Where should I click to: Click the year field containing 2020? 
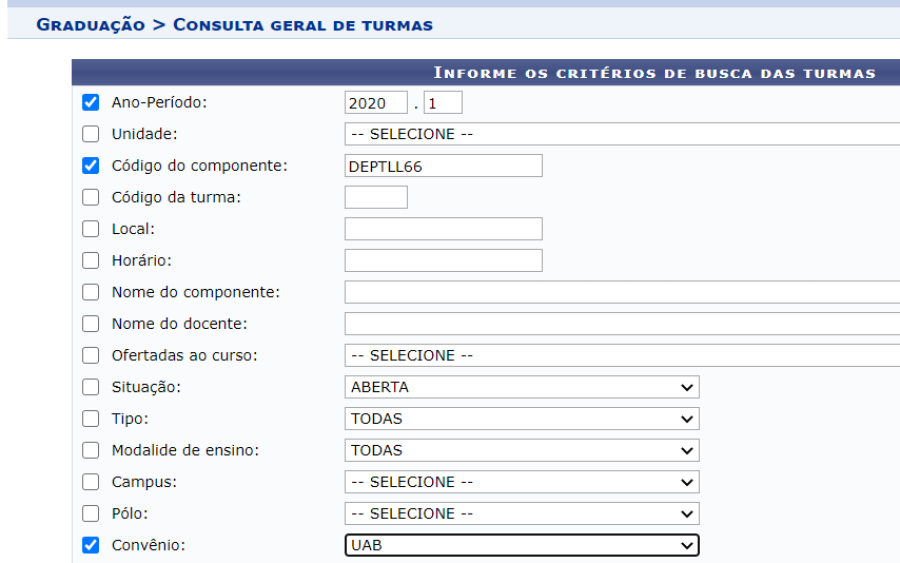(x=376, y=102)
